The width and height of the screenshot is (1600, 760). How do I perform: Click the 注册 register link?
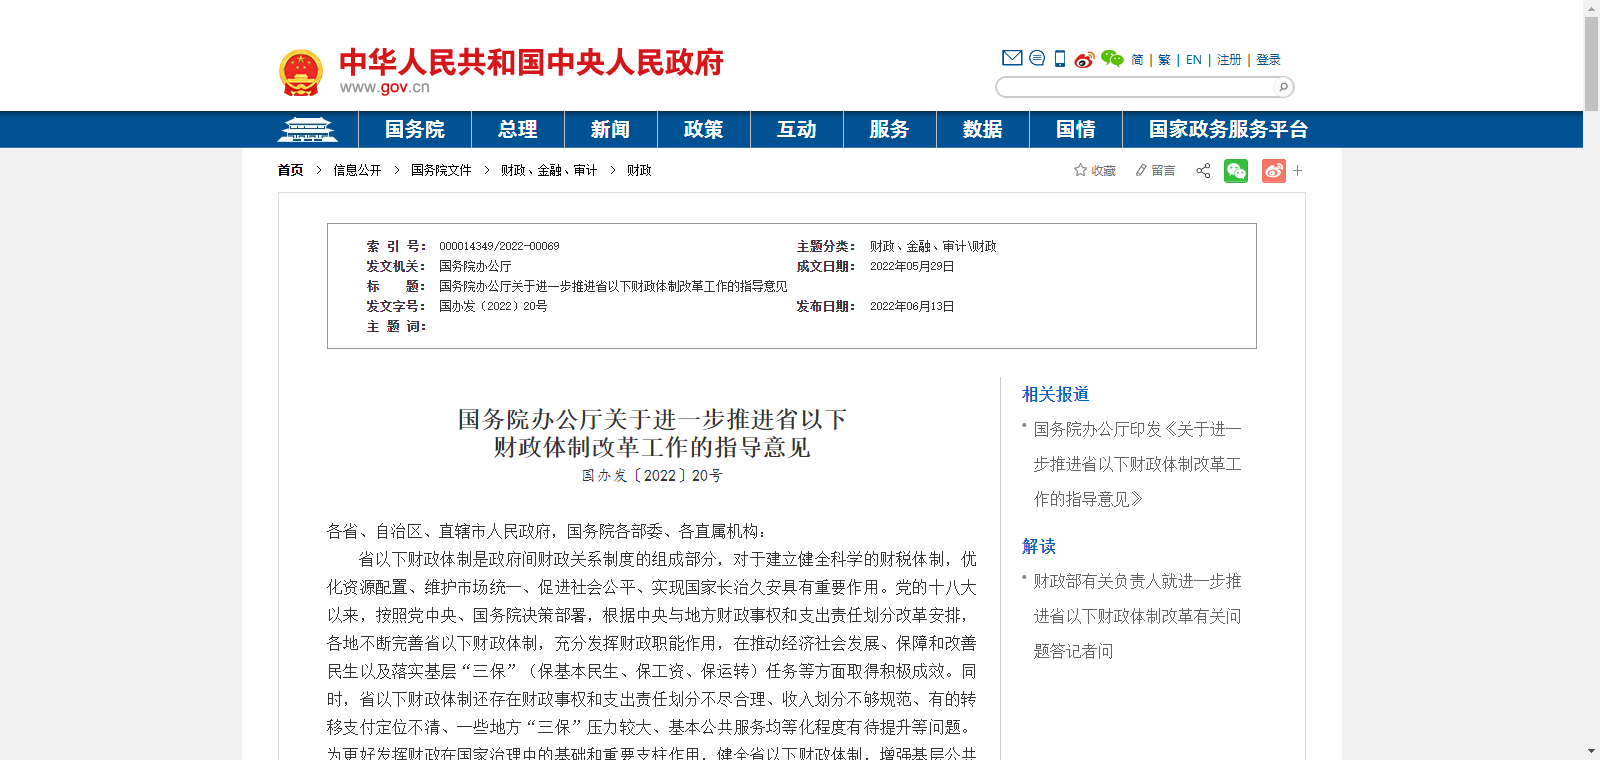(1229, 60)
